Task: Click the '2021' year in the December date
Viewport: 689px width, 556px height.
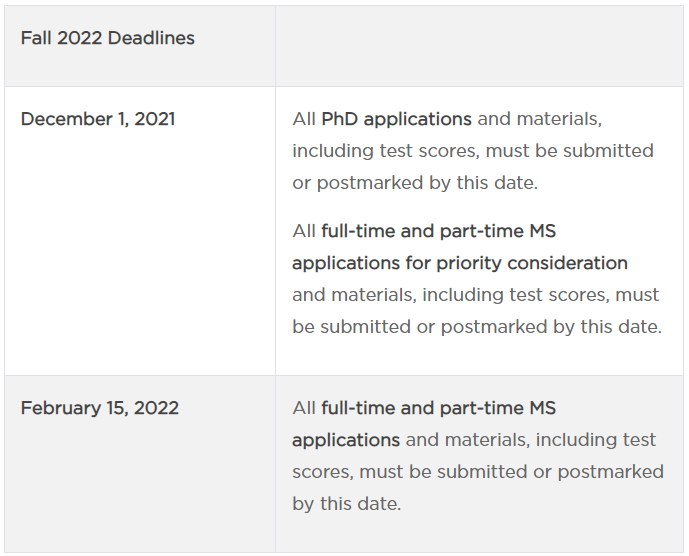Action: pos(155,119)
